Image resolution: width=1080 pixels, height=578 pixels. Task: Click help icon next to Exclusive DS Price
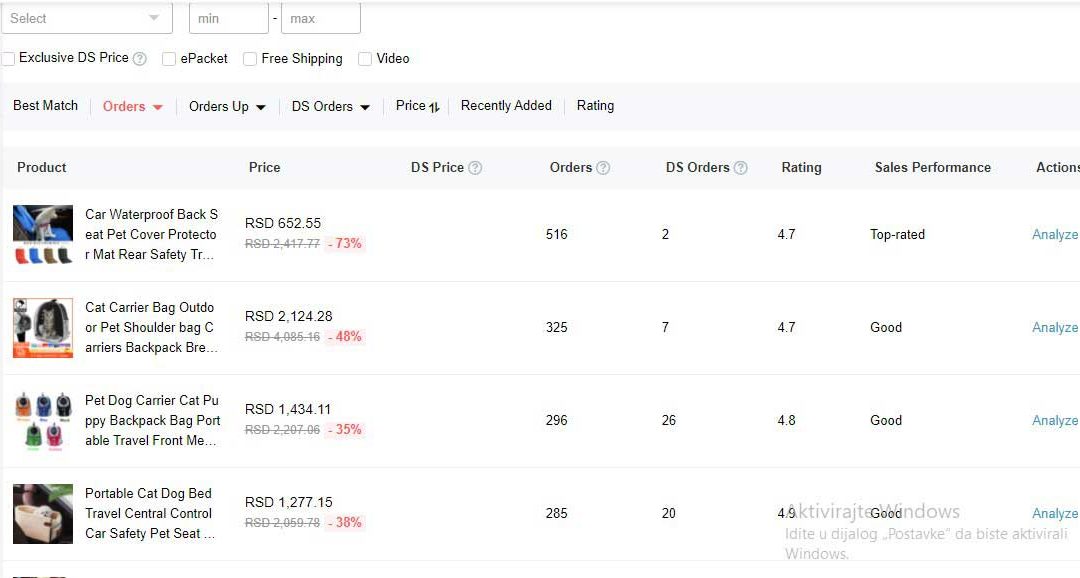pos(140,59)
